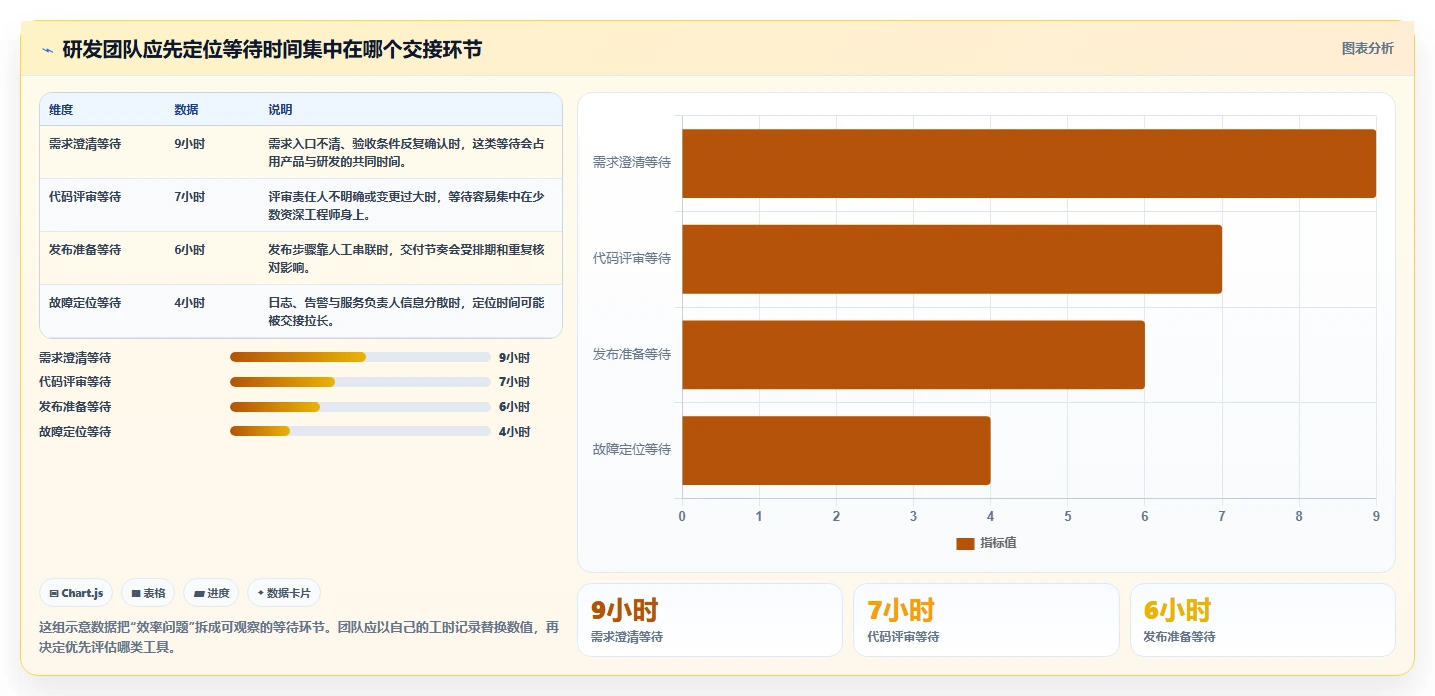Click the 代码评审等待 chart axis label
1435x696 pixels.
pyautogui.click(x=632, y=258)
